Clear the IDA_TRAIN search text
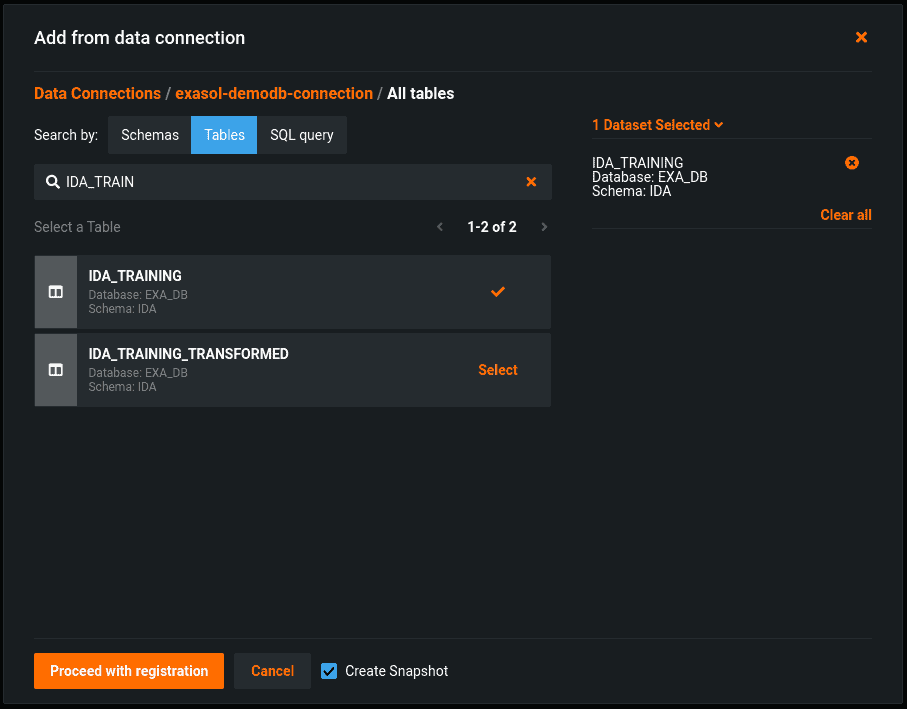The width and height of the screenshot is (907, 709). 531,182
